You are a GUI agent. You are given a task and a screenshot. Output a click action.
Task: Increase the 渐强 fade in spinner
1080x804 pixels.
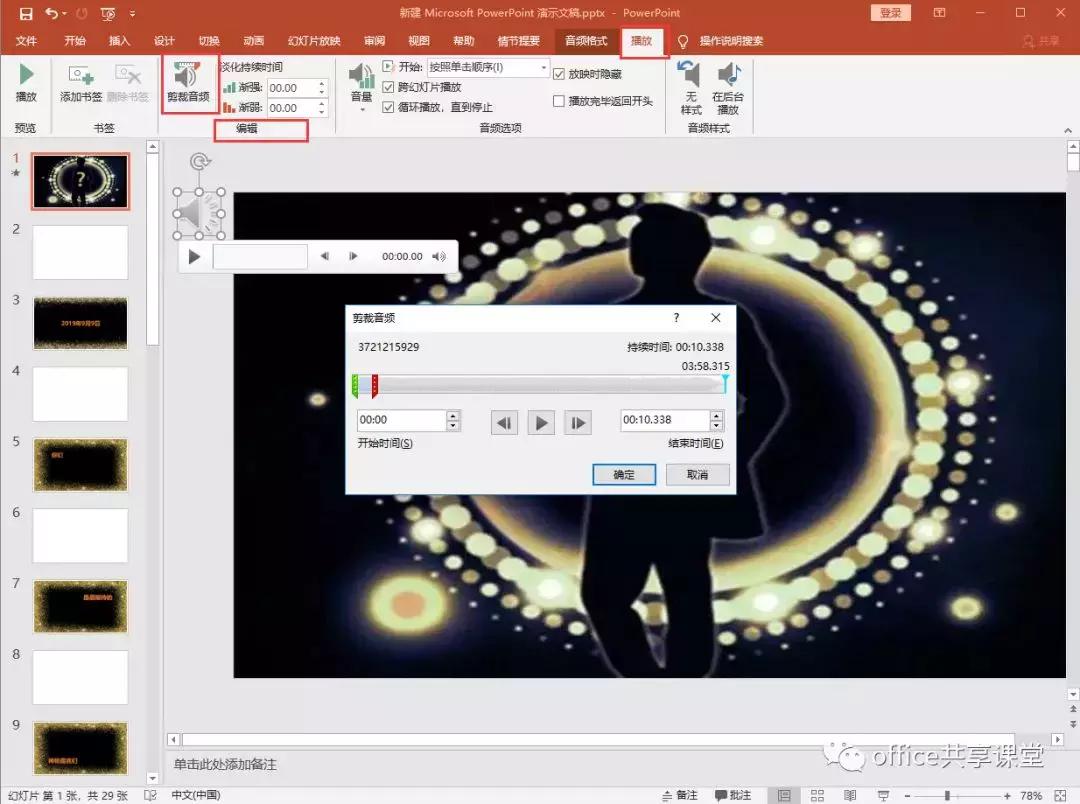[x=322, y=84]
